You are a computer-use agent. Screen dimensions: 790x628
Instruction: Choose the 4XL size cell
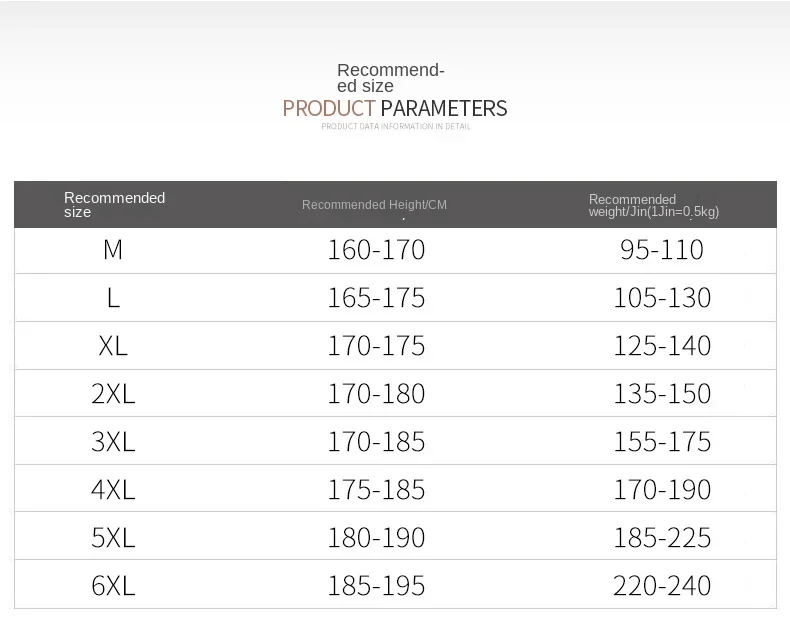(113, 490)
